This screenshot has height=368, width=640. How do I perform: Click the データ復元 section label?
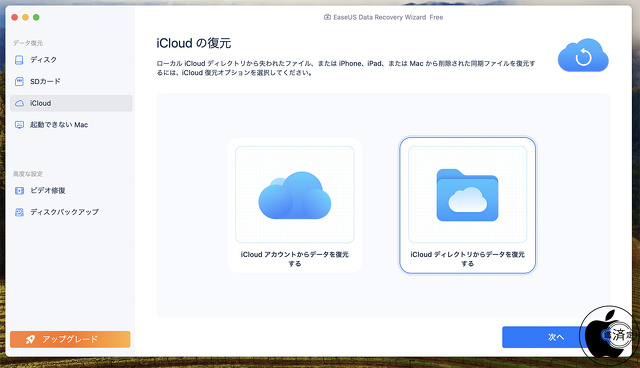(28, 43)
